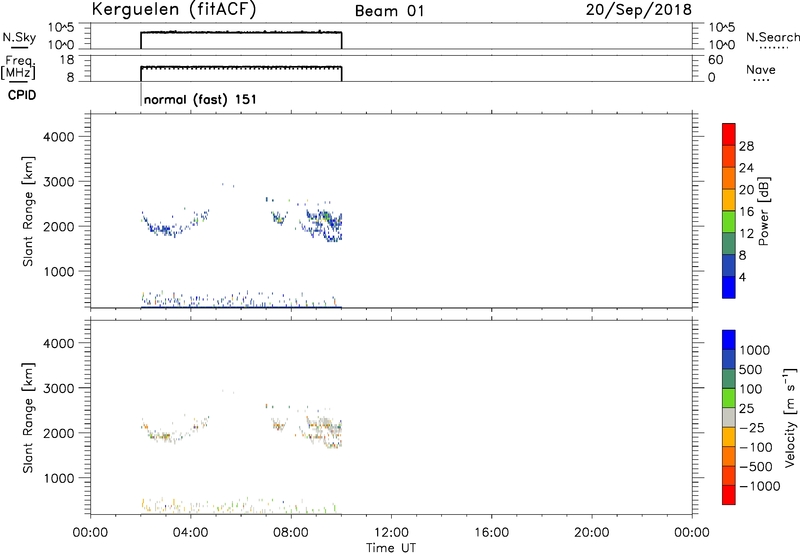Click the 'Power [dB]' colorbar label

[763, 211]
